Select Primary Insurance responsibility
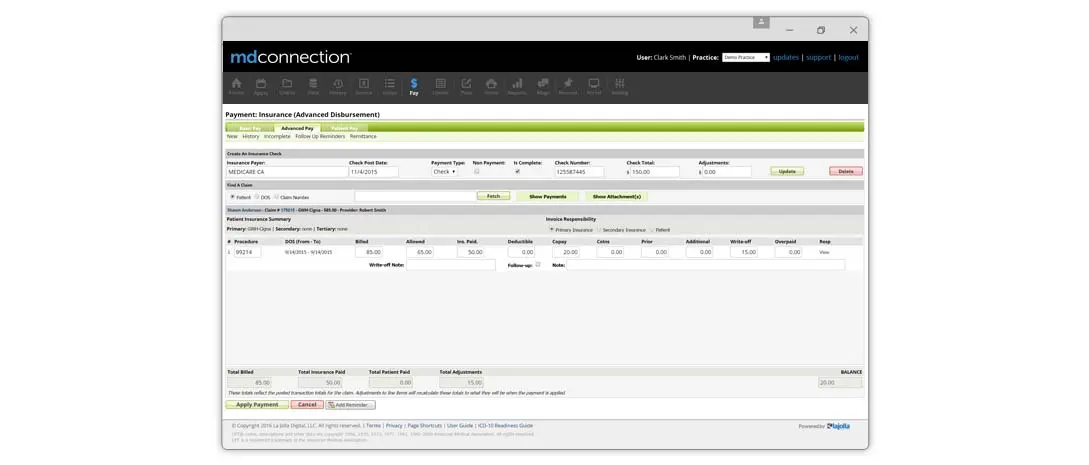The height and width of the screenshot is (465, 1089). coord(551,229)
